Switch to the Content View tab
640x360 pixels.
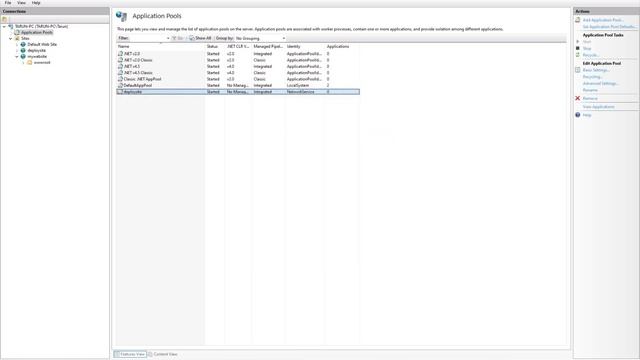pyautogui.click(x=162, y=354)
